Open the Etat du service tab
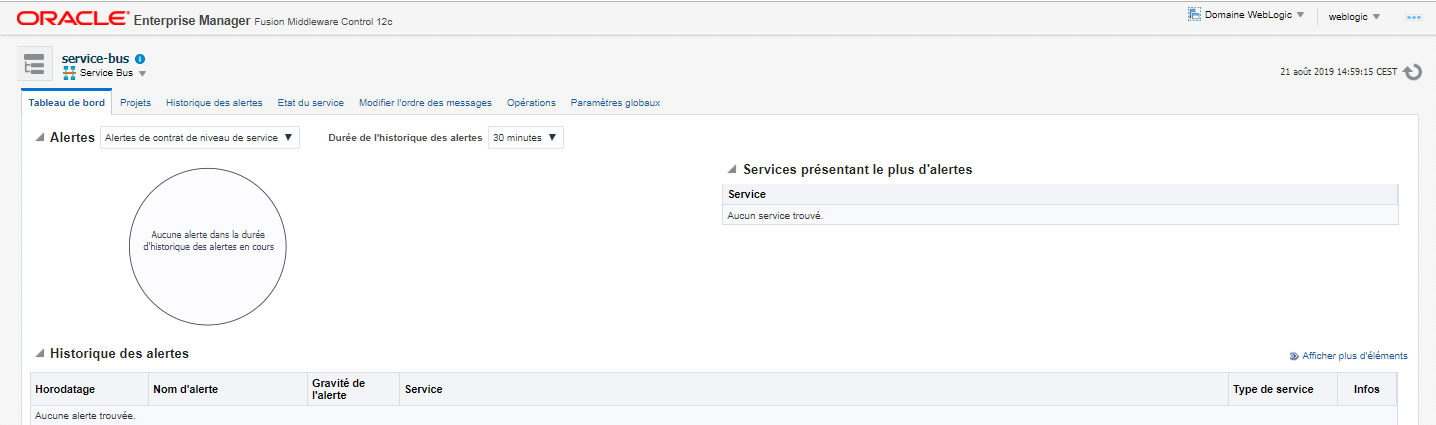 tap(310, 103)
